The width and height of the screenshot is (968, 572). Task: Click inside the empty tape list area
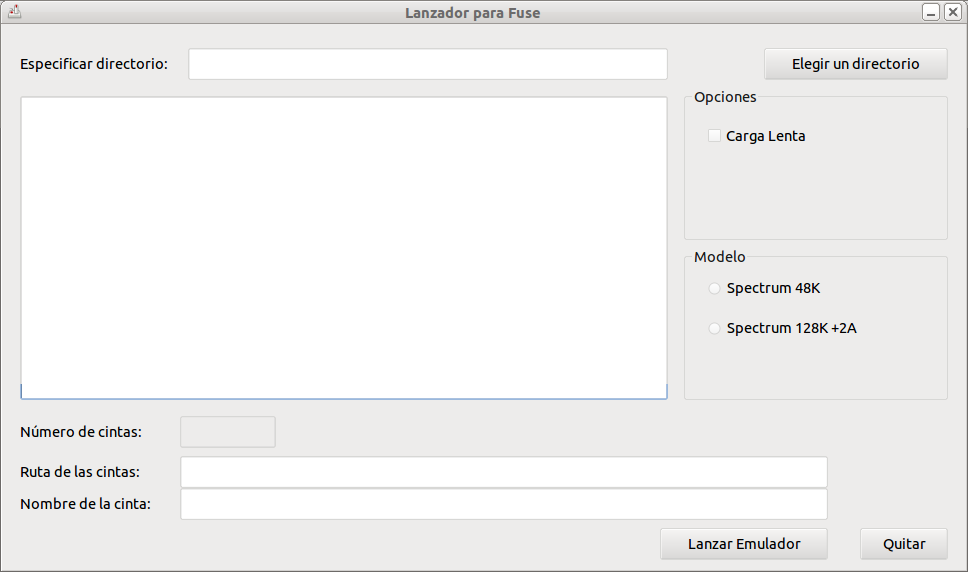click(x=344, y=248)
